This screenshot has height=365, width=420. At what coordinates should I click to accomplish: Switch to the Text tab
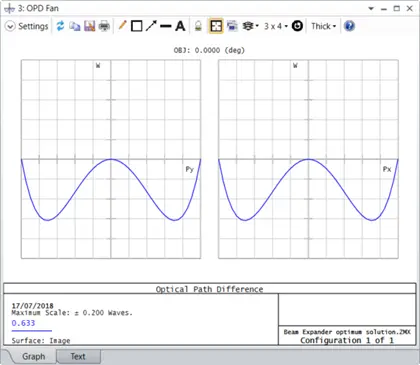click(x=78, y=356)
